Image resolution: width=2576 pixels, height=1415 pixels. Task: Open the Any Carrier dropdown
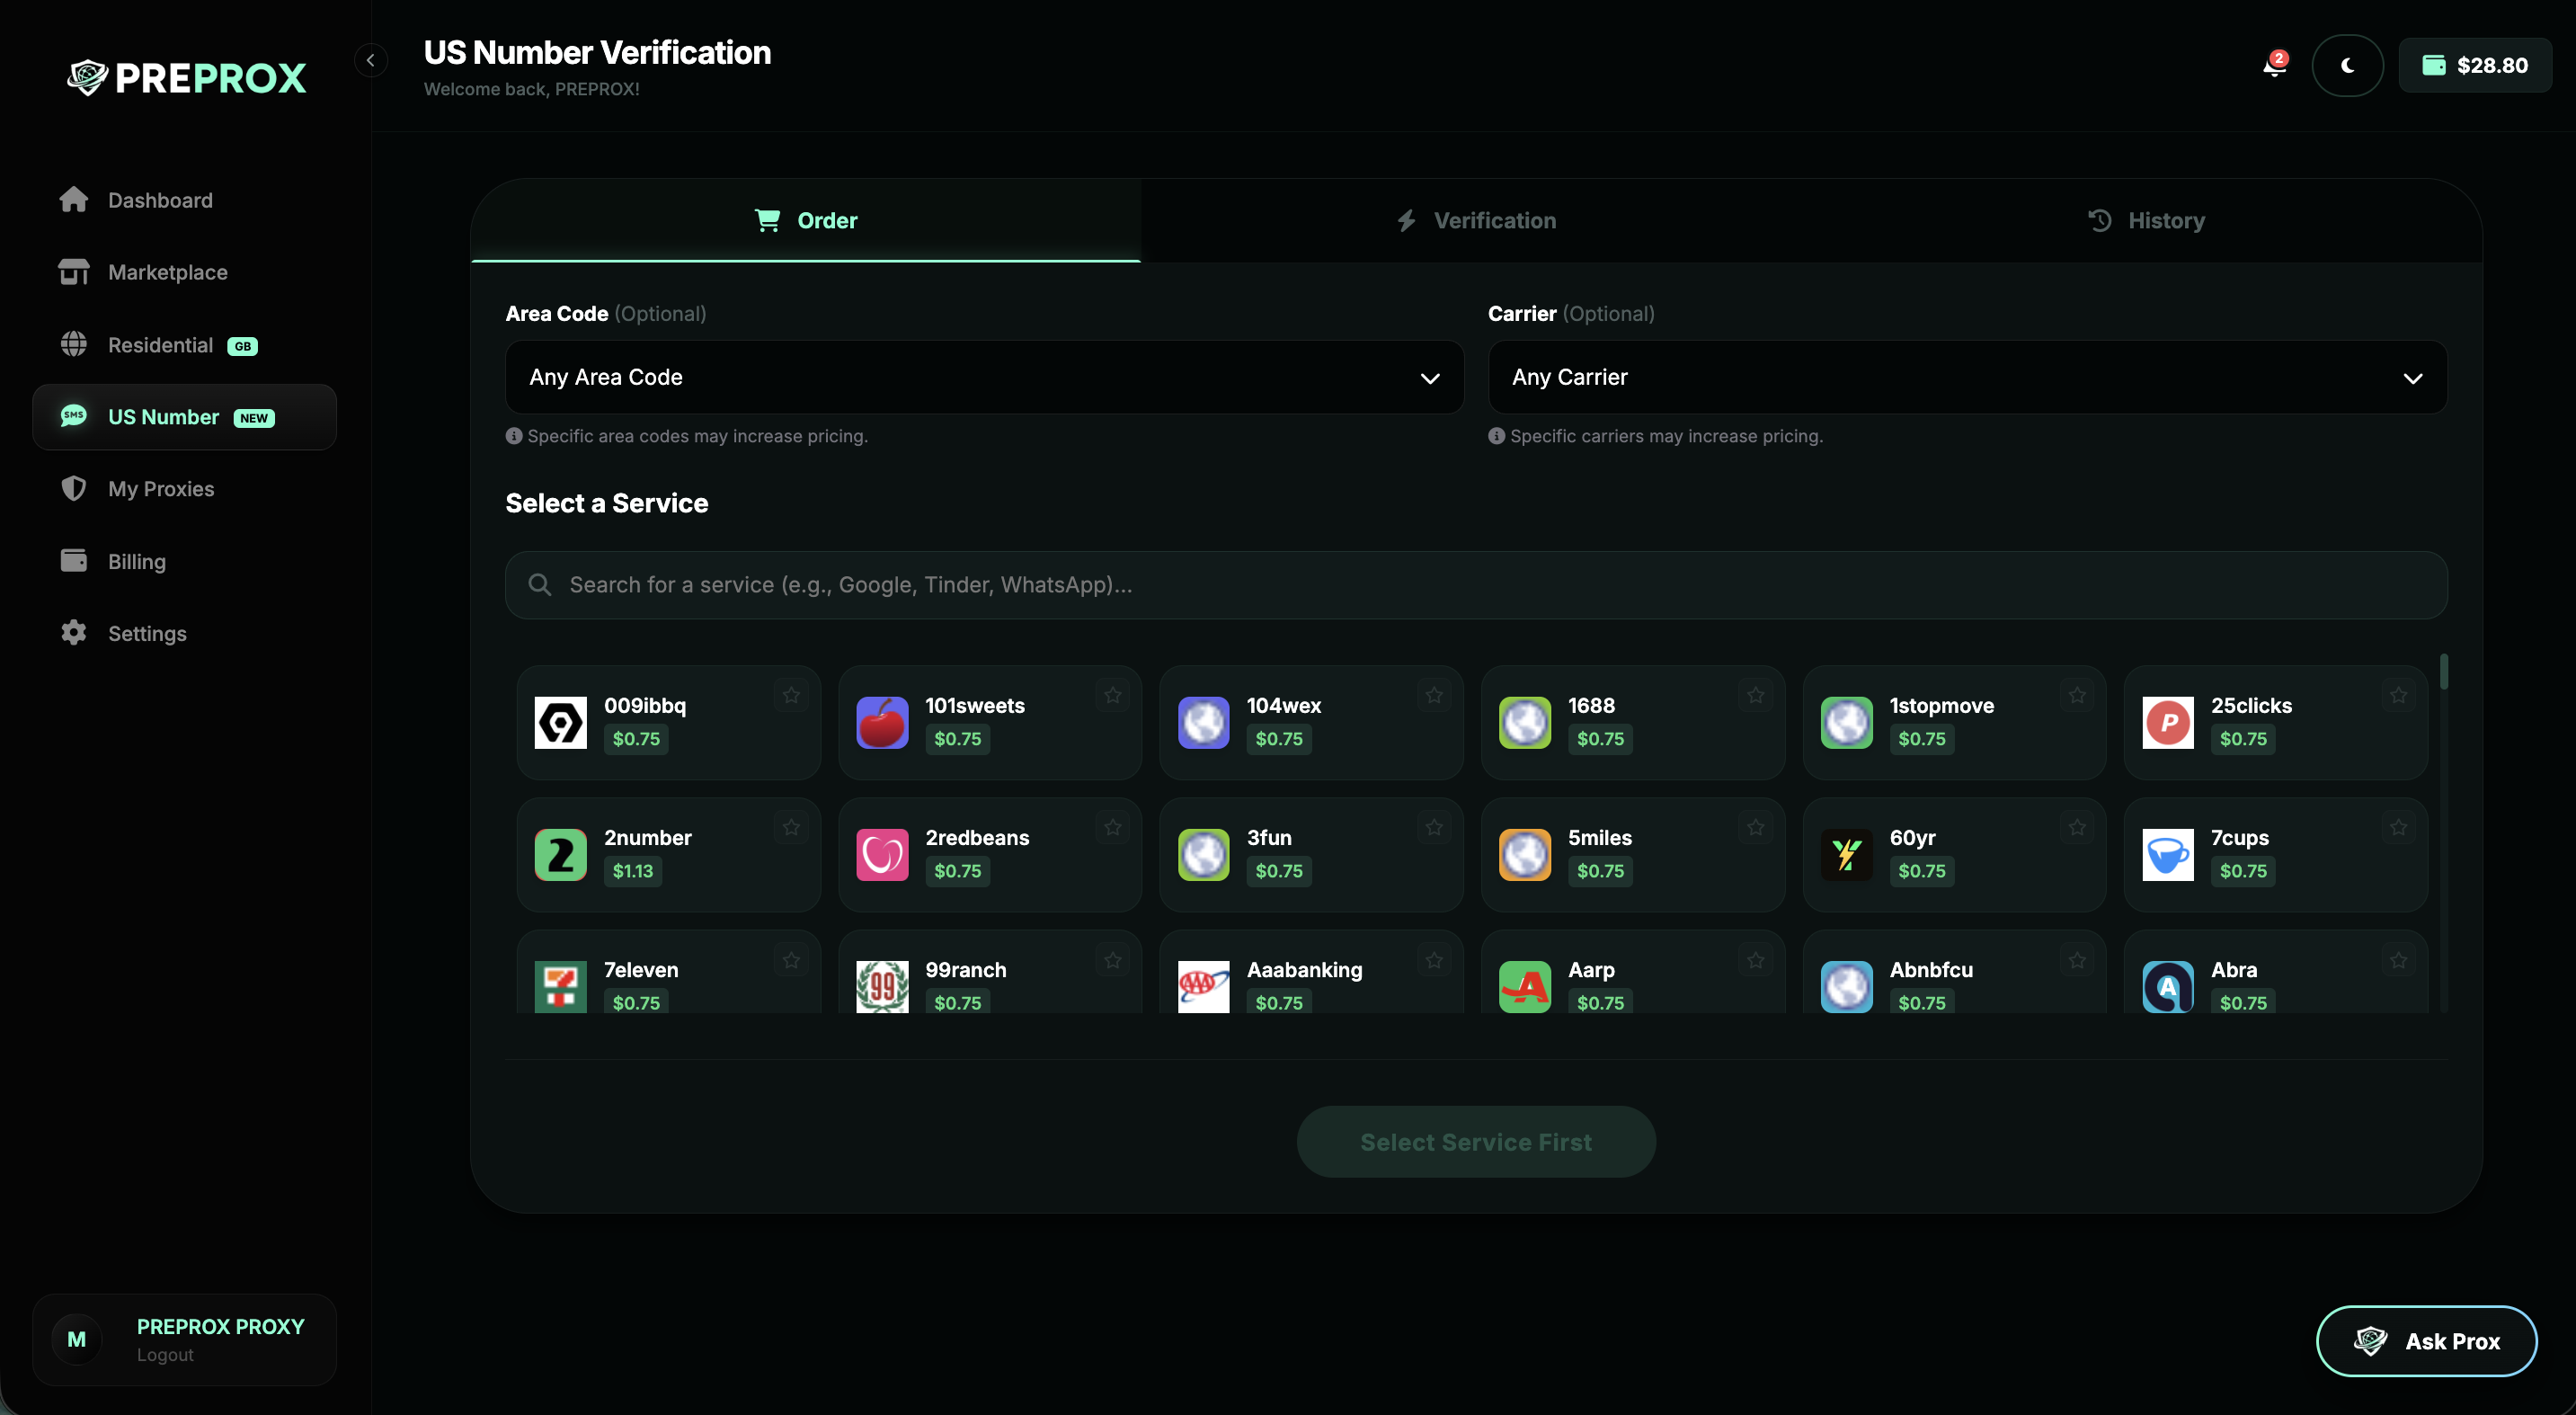(1967, 377)
